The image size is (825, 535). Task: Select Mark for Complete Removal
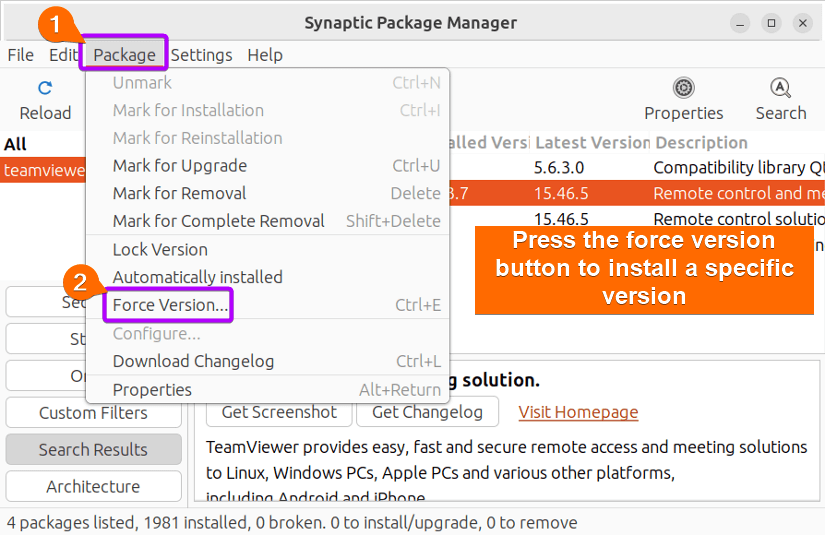[268, 221]
